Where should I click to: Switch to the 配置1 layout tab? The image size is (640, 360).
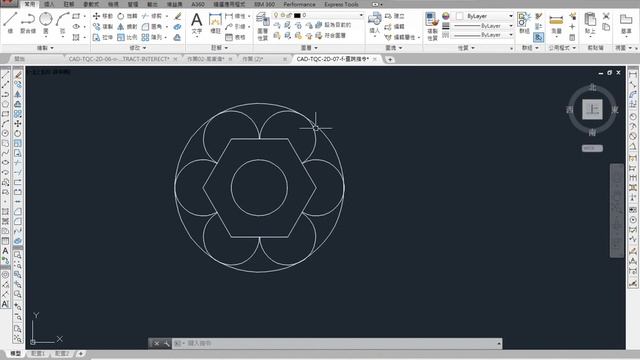pyautogui.click(x=38, y=353)
